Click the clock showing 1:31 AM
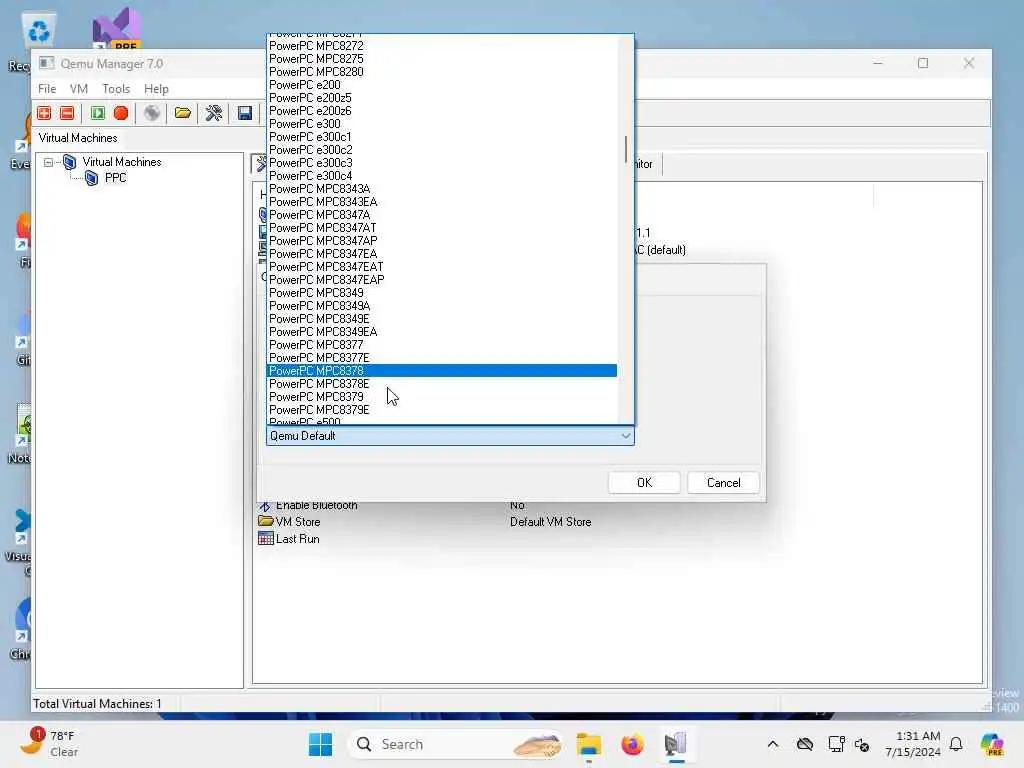1024x768 pixels. click(x=918, y=736)
